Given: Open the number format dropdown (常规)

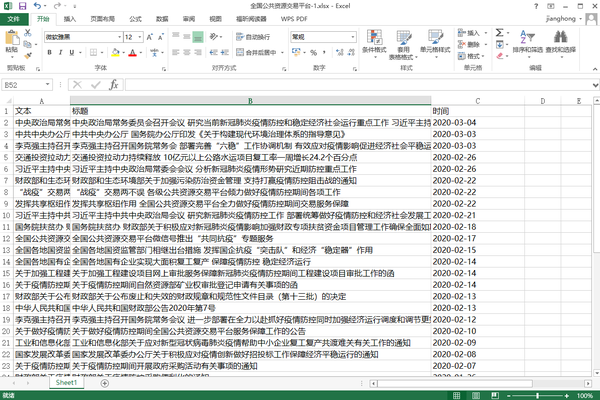Looking at the screenshot, I should point(353,37).
